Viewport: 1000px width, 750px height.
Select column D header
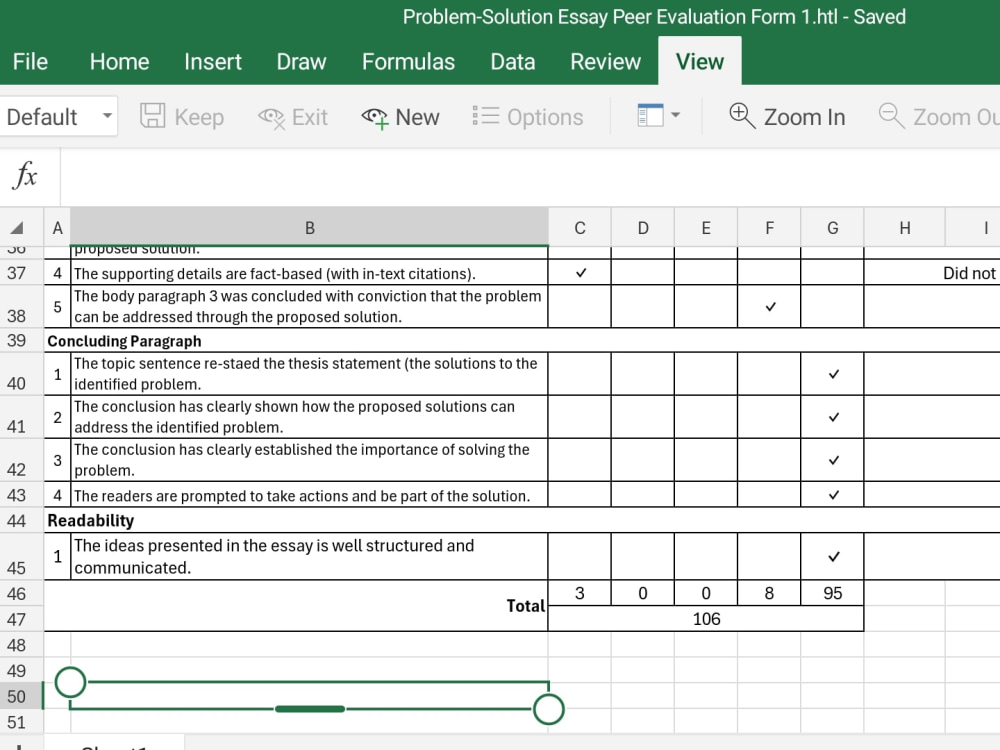click(x=643, y=228)
